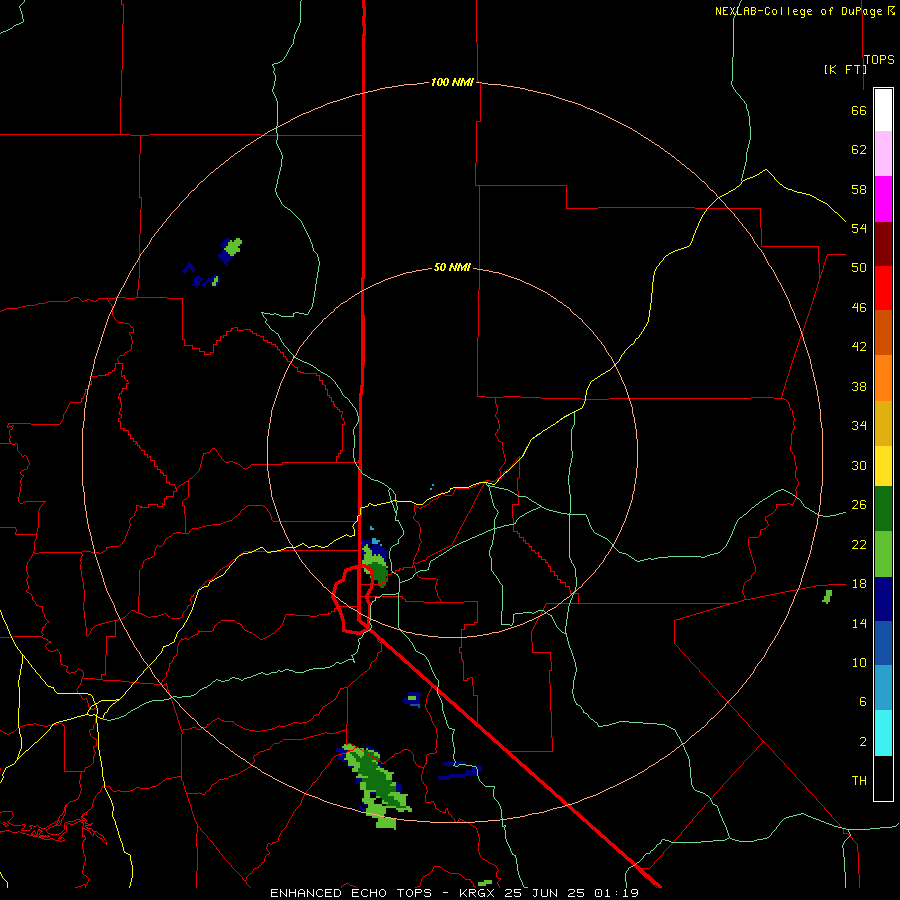Image resolution: width=900 pixels, height=900 pixels.
Task: Select the yellow 30-34 kft swatch
Action: click(x=883, y=466)
